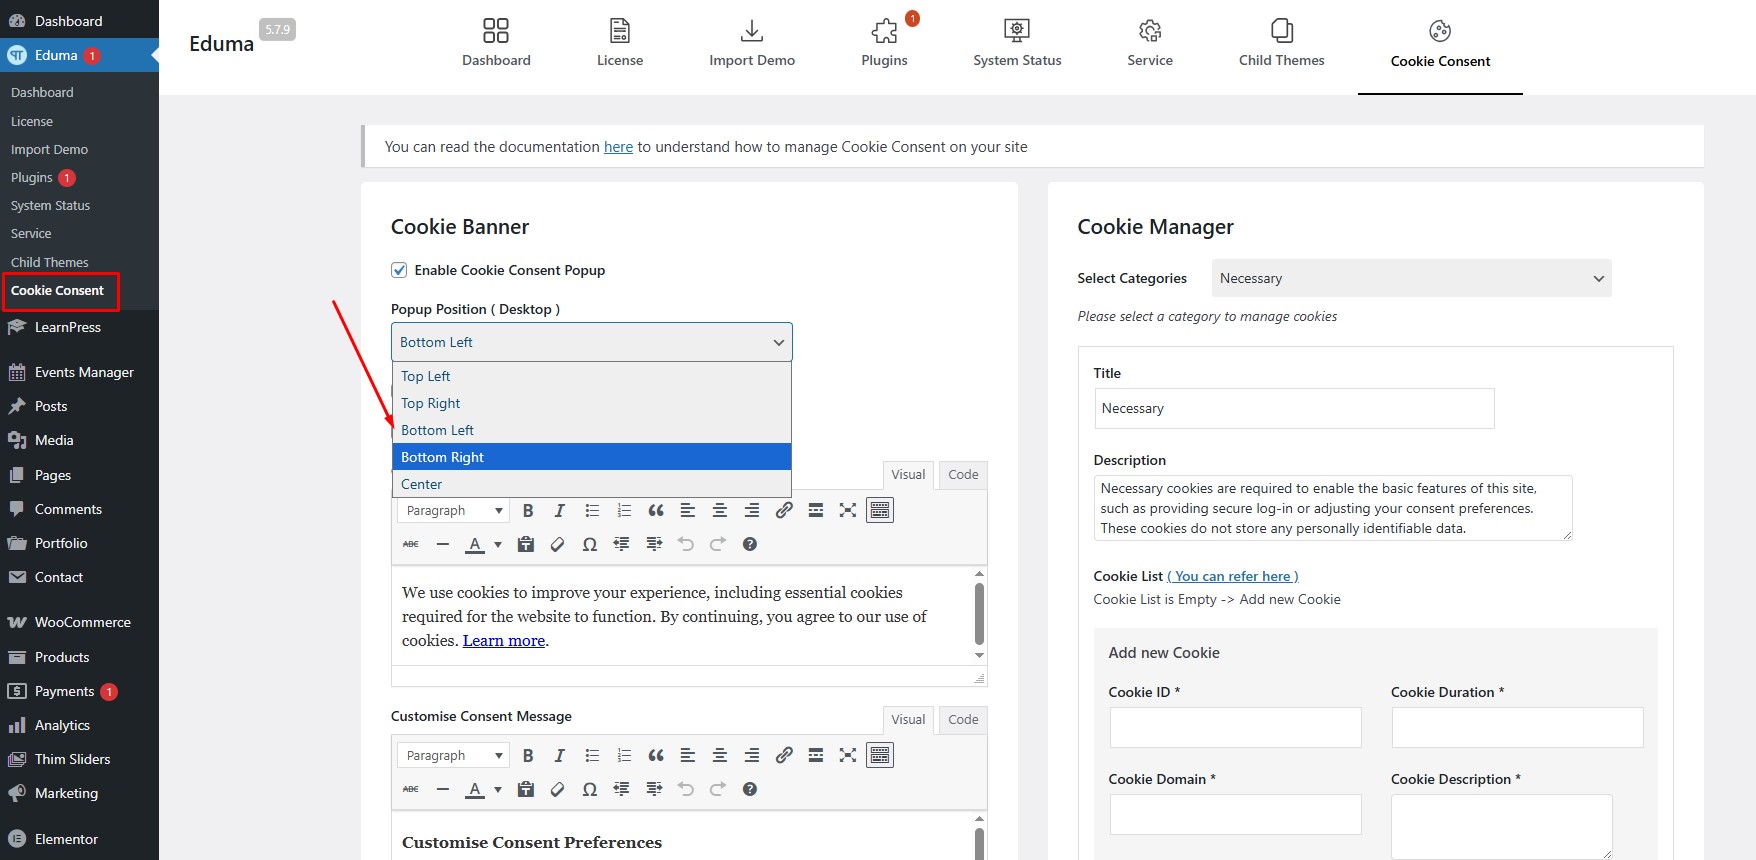Open the documentation 'here' link
This screenshot has height=860, width=1756.
coord(618,147)
